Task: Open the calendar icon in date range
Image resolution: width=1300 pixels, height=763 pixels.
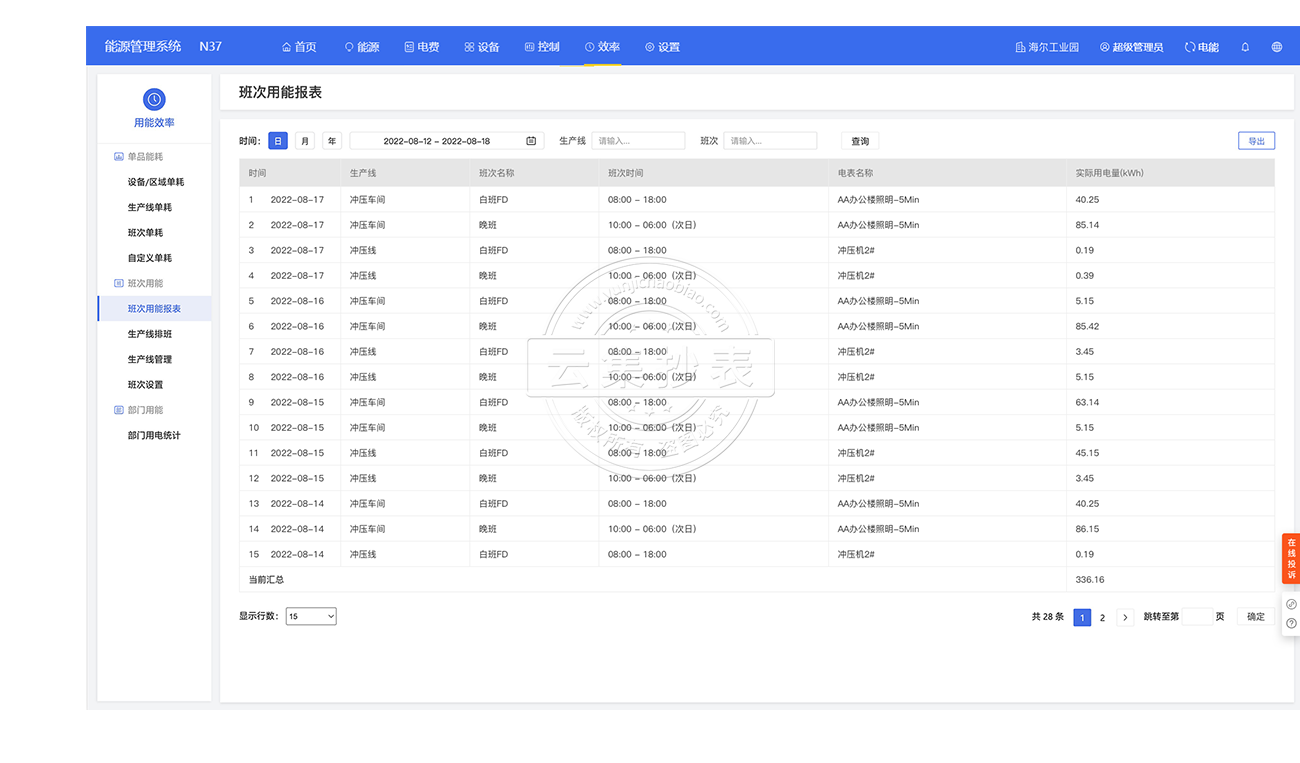Action: point(531,141)
